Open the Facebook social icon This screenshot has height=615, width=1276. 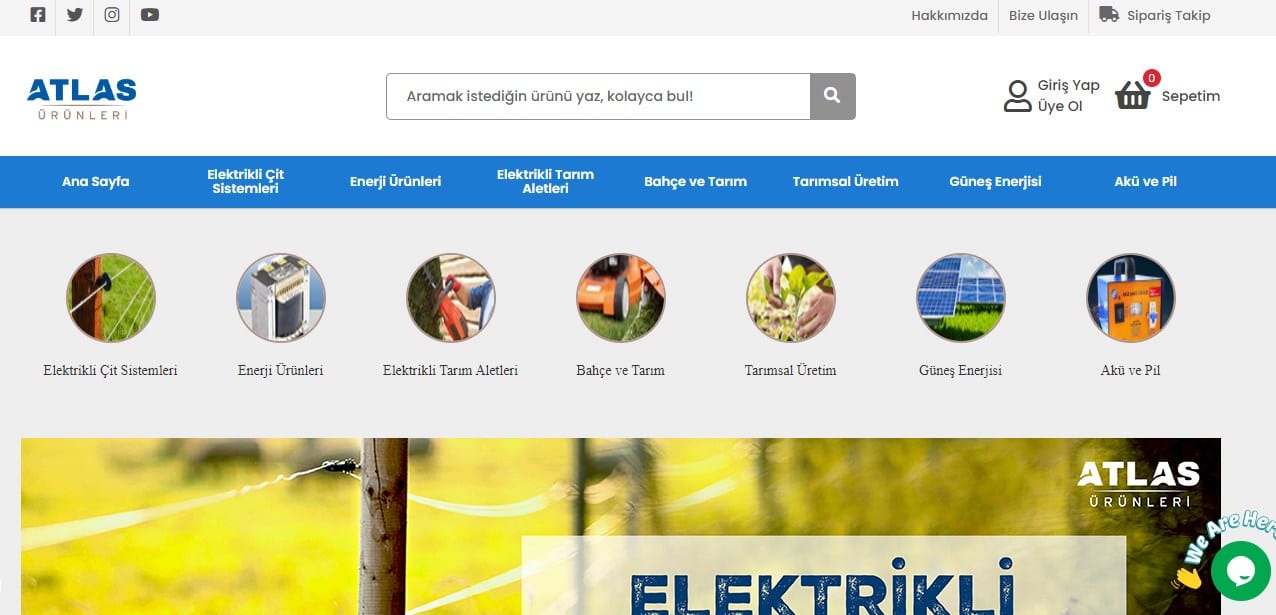(38, 15)
